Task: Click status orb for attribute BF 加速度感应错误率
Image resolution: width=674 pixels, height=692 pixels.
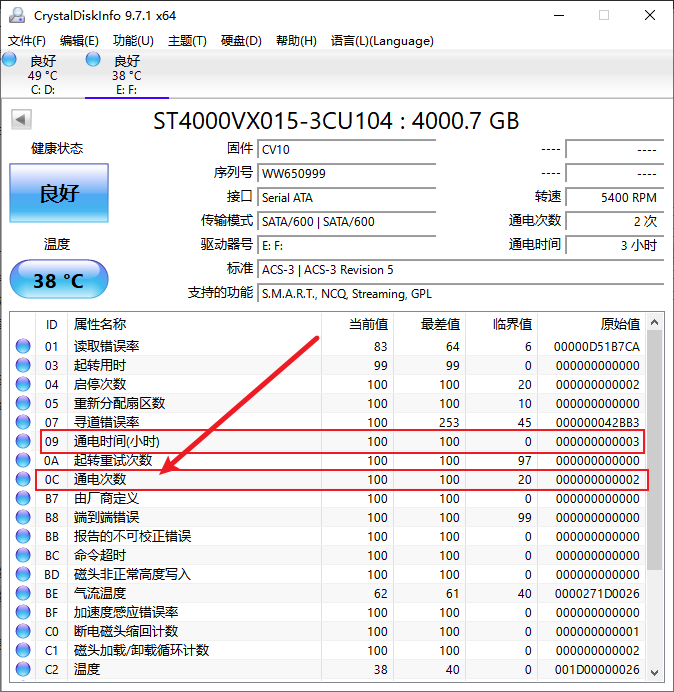Action: tap(23, 612)
